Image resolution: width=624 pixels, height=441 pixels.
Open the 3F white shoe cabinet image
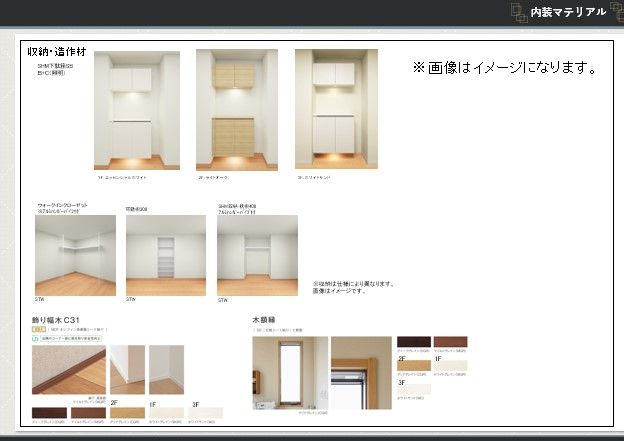[x=336, y=109]
